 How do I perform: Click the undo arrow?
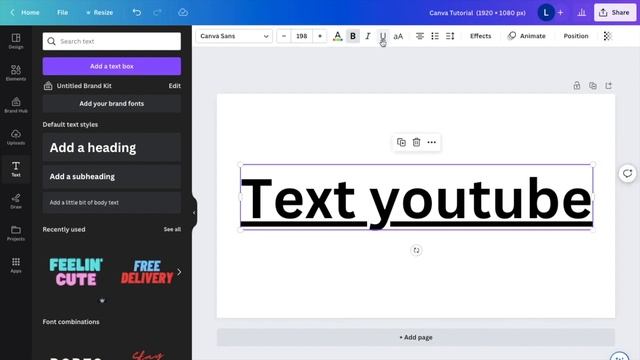[137, 13]
